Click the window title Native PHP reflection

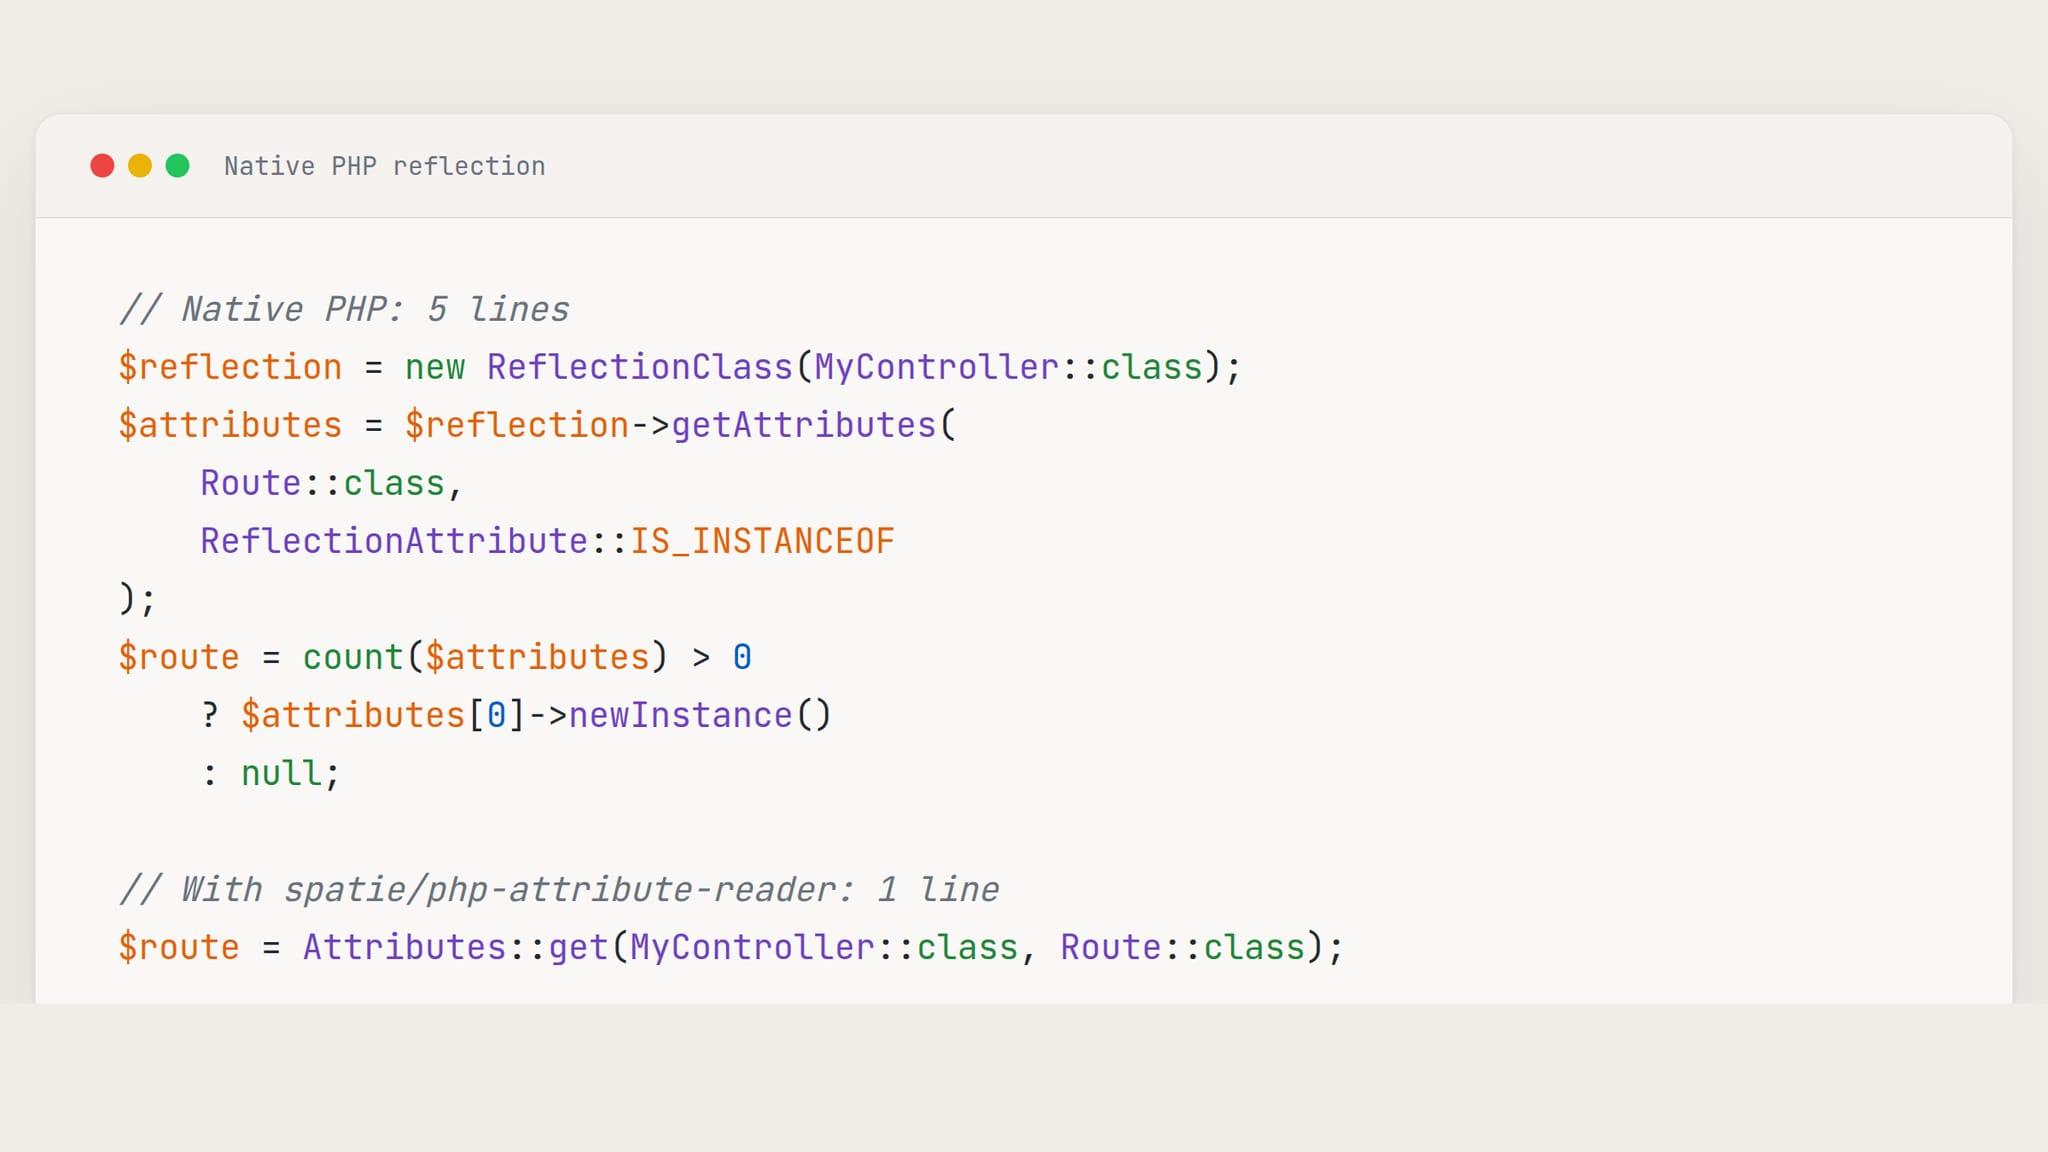(x=384, y=166)
